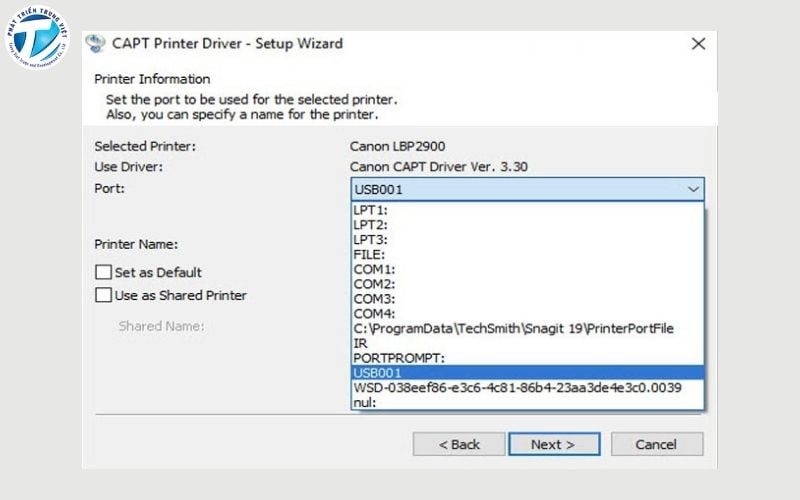
Task: Click the Phat Trien Trung Viet logo
Action: pyautogui.click(x=38, y=38)
